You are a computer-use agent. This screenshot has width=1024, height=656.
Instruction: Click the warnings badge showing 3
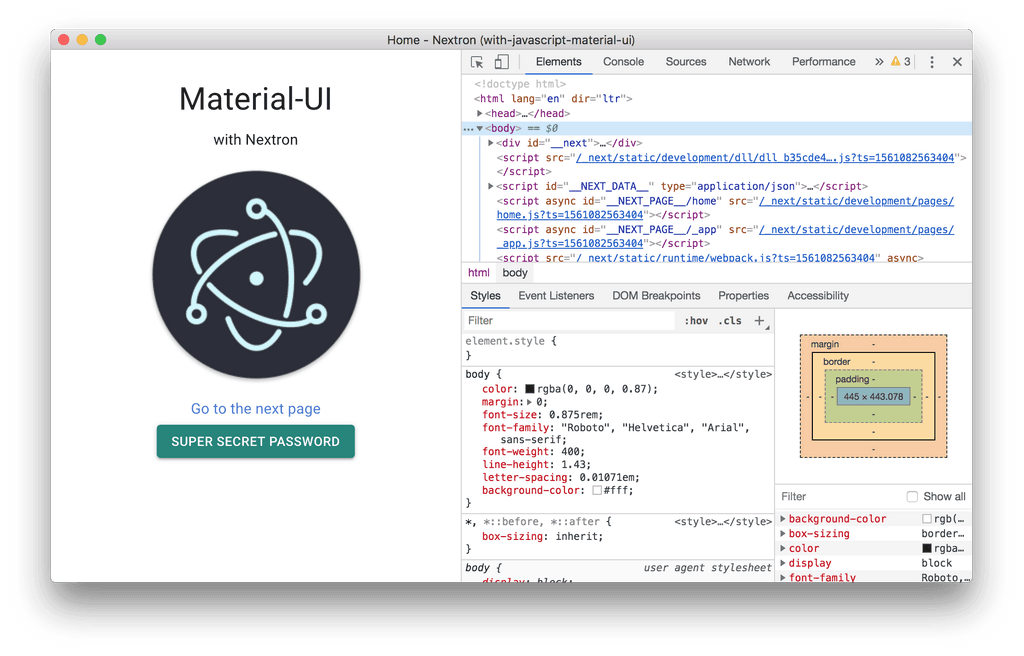click(898, 61)
